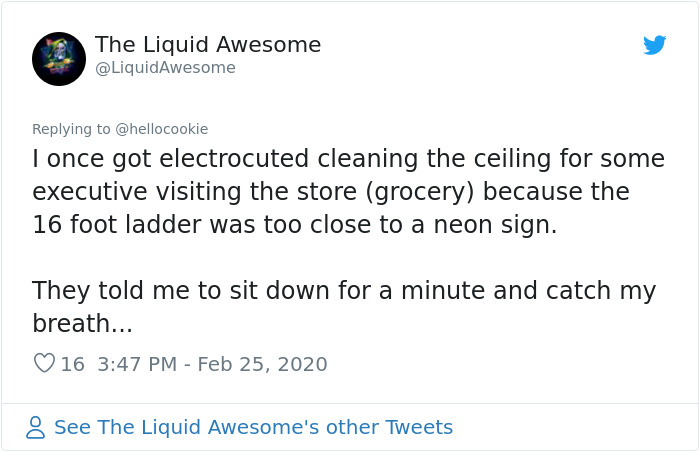Click the word 'electrocuted' in the tweet

click(234, 159)
